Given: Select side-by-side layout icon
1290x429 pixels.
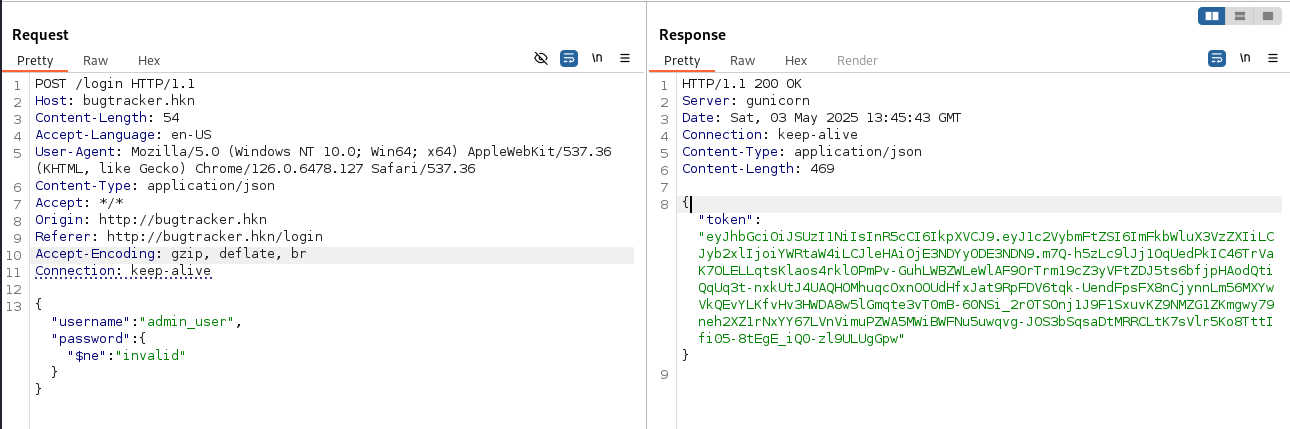Looking at the screenshot, I should [x=1212, y=16].
